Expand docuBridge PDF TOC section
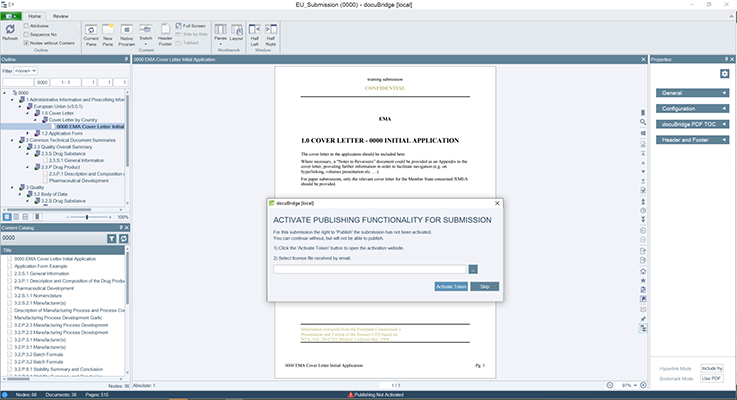Screen dimensions: 737x400 (692, 124)
